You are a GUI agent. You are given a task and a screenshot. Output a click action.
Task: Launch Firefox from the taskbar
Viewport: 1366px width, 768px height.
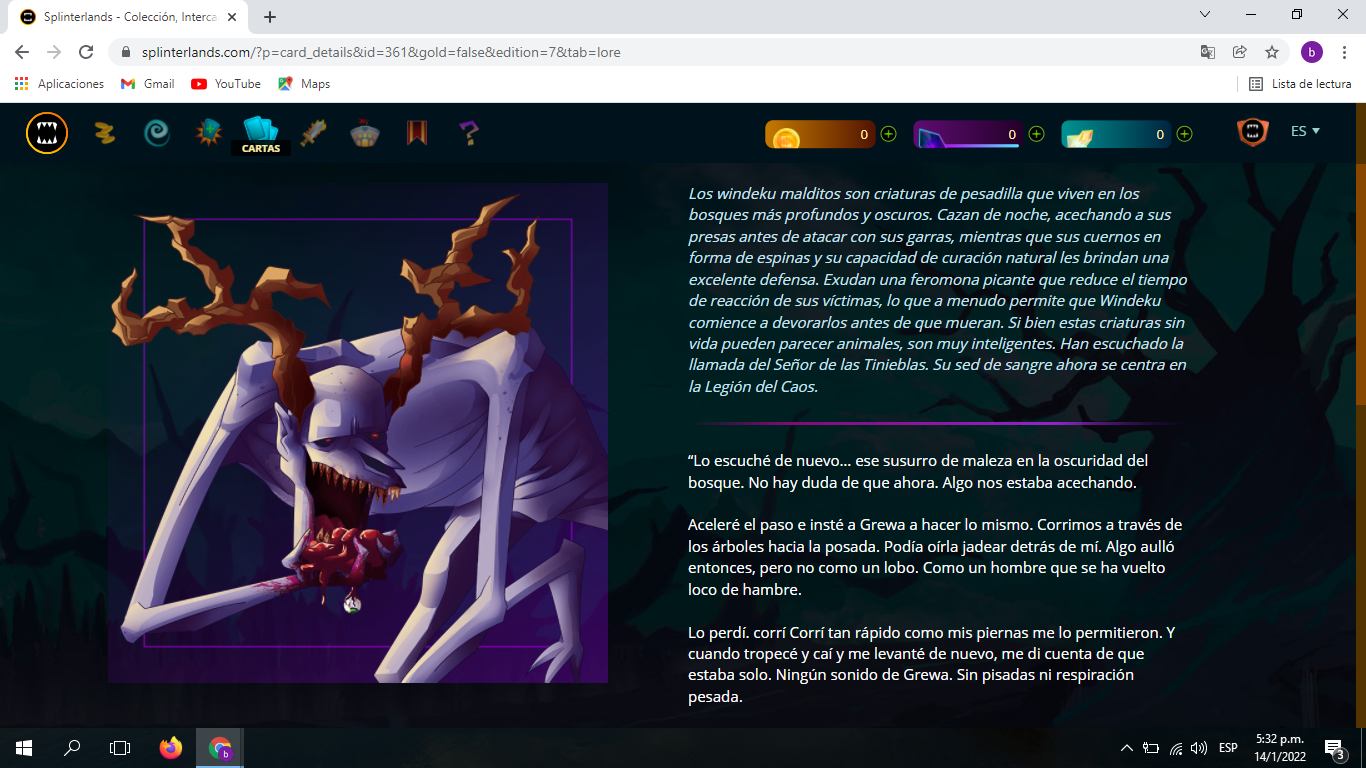pyautogui.click(x=171, y=748)
